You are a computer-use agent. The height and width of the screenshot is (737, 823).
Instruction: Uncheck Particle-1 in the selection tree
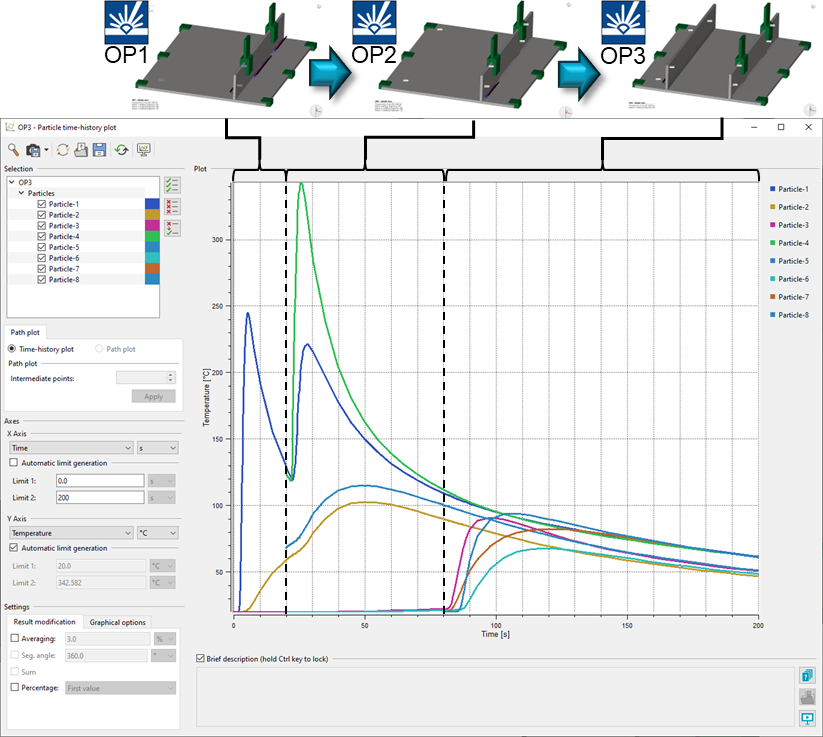coord(42,204)
